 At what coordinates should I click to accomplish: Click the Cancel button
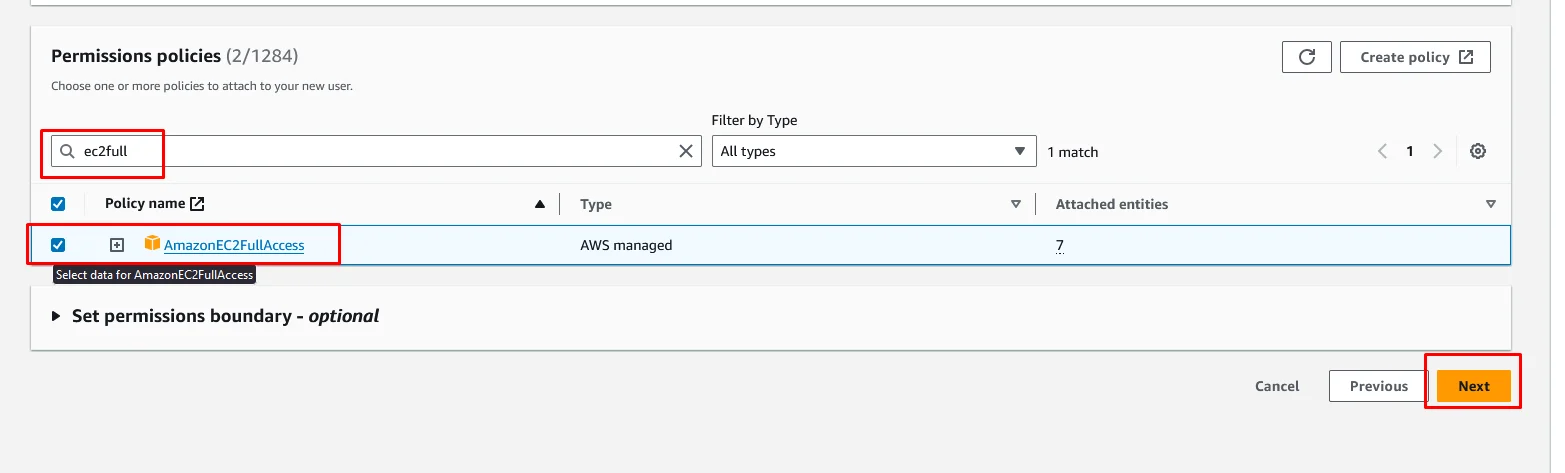point(1277,386)
